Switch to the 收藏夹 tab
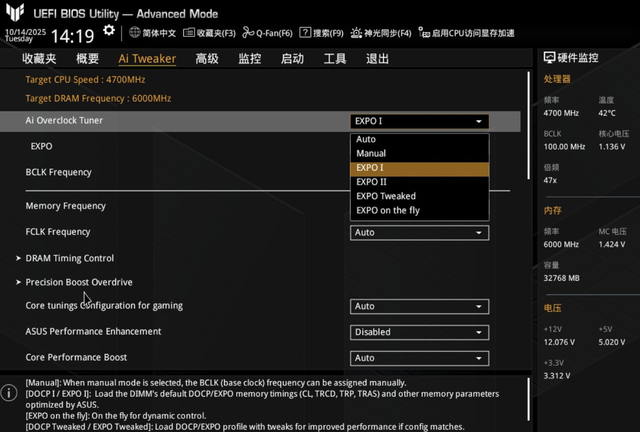 point(39,59)
